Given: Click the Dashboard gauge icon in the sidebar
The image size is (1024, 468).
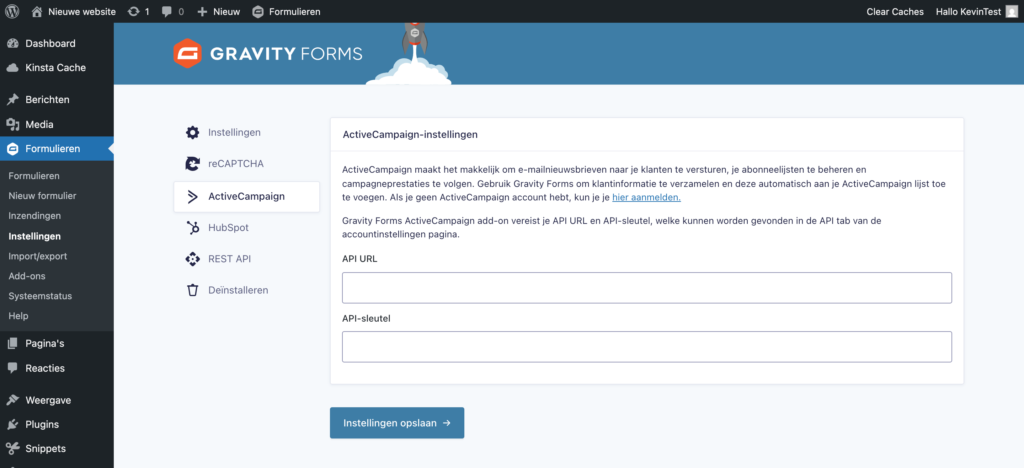Looking at the screenshot, I should click(12, 44).
